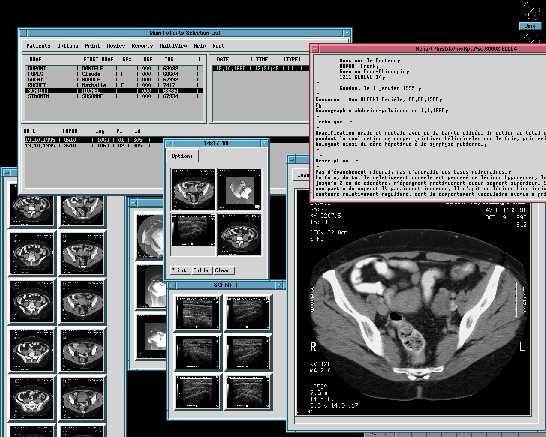Open the abdominal CT thumbnail with bright vertebra
Screen dimensions: 546x437
point(239,234)
